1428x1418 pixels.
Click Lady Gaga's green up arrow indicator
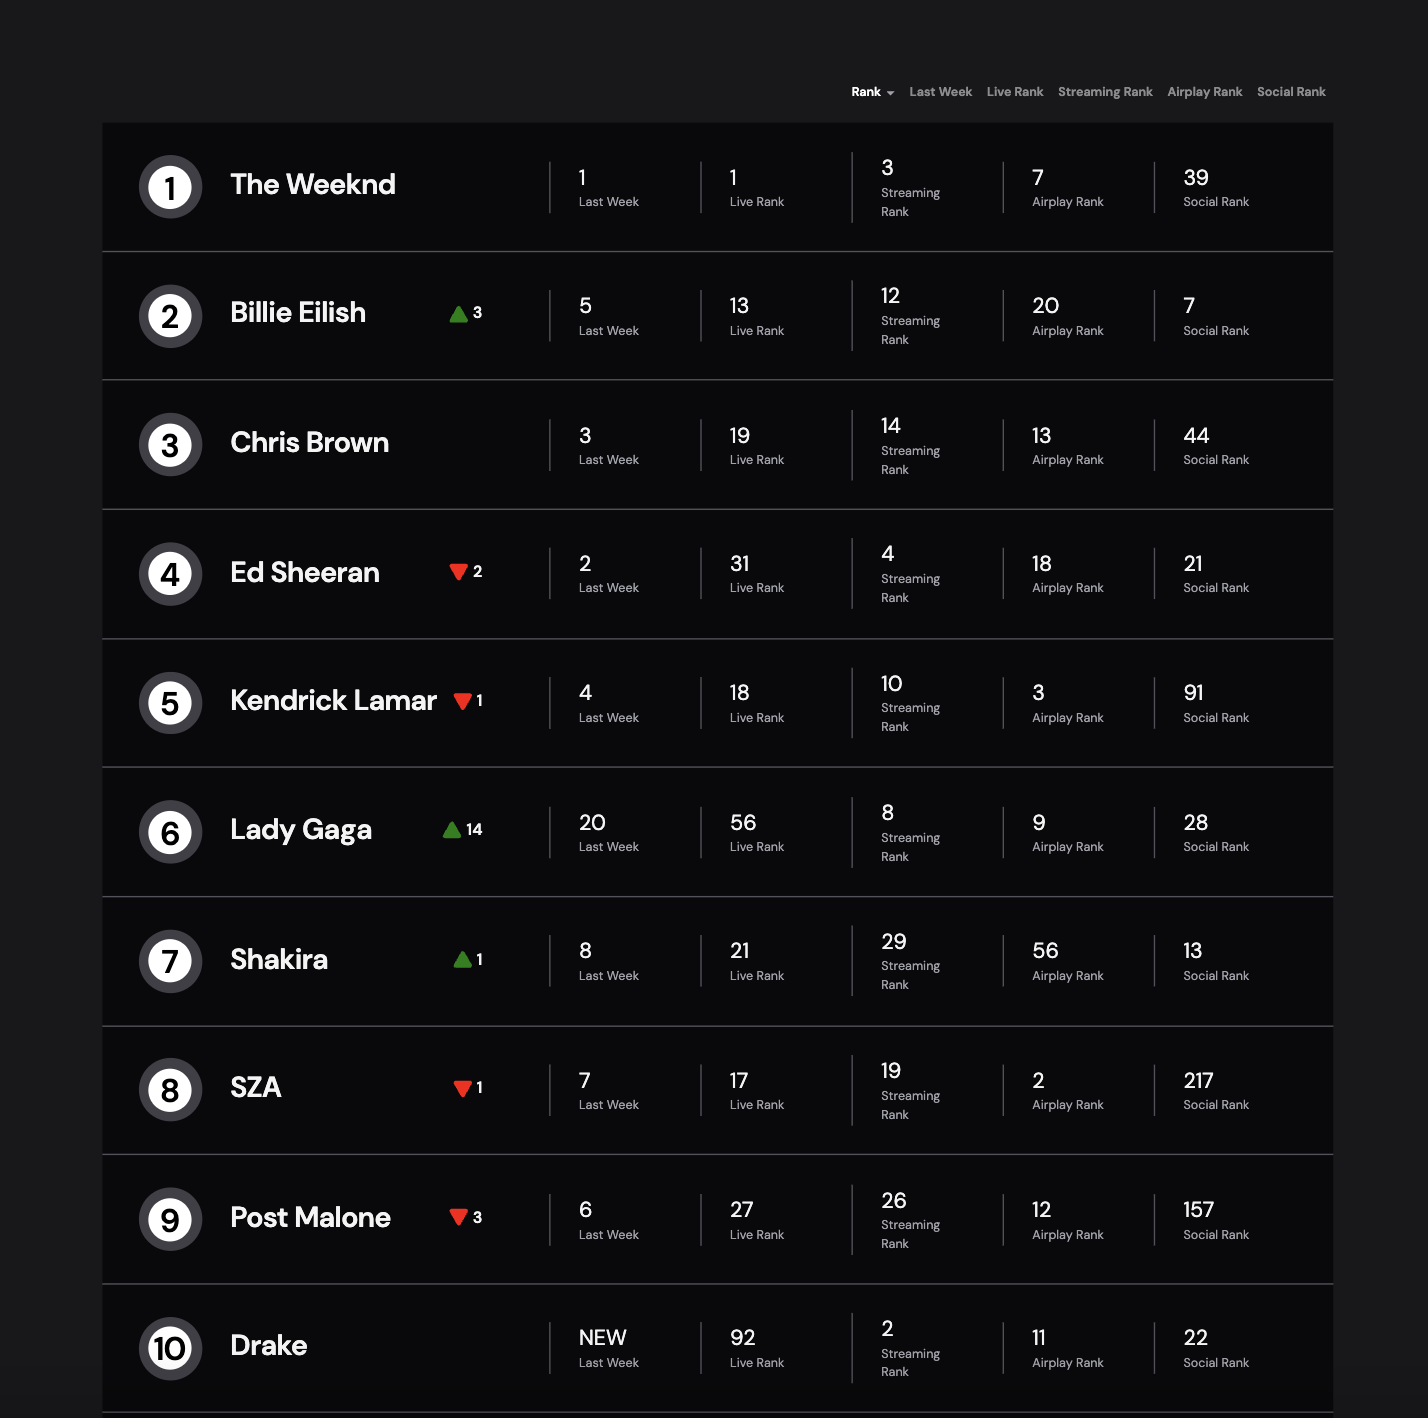pyautogui.click(x=452, y=830)
